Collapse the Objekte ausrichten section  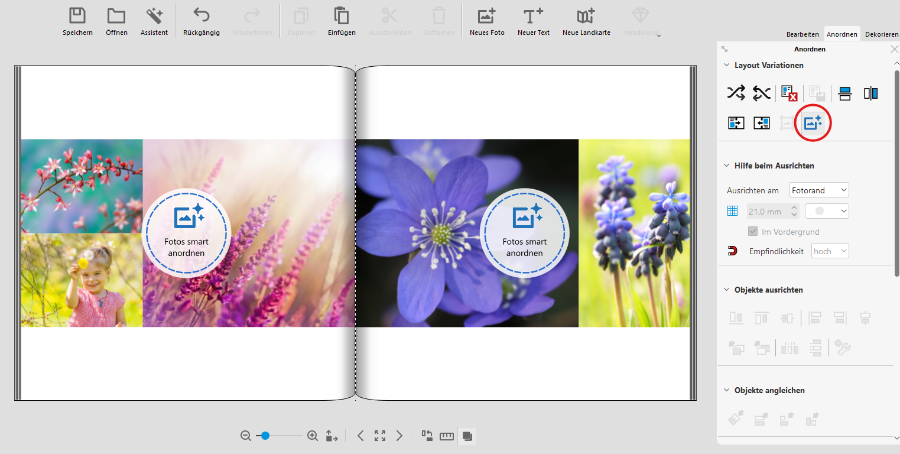pyautogui.click(x=726, y=289)
